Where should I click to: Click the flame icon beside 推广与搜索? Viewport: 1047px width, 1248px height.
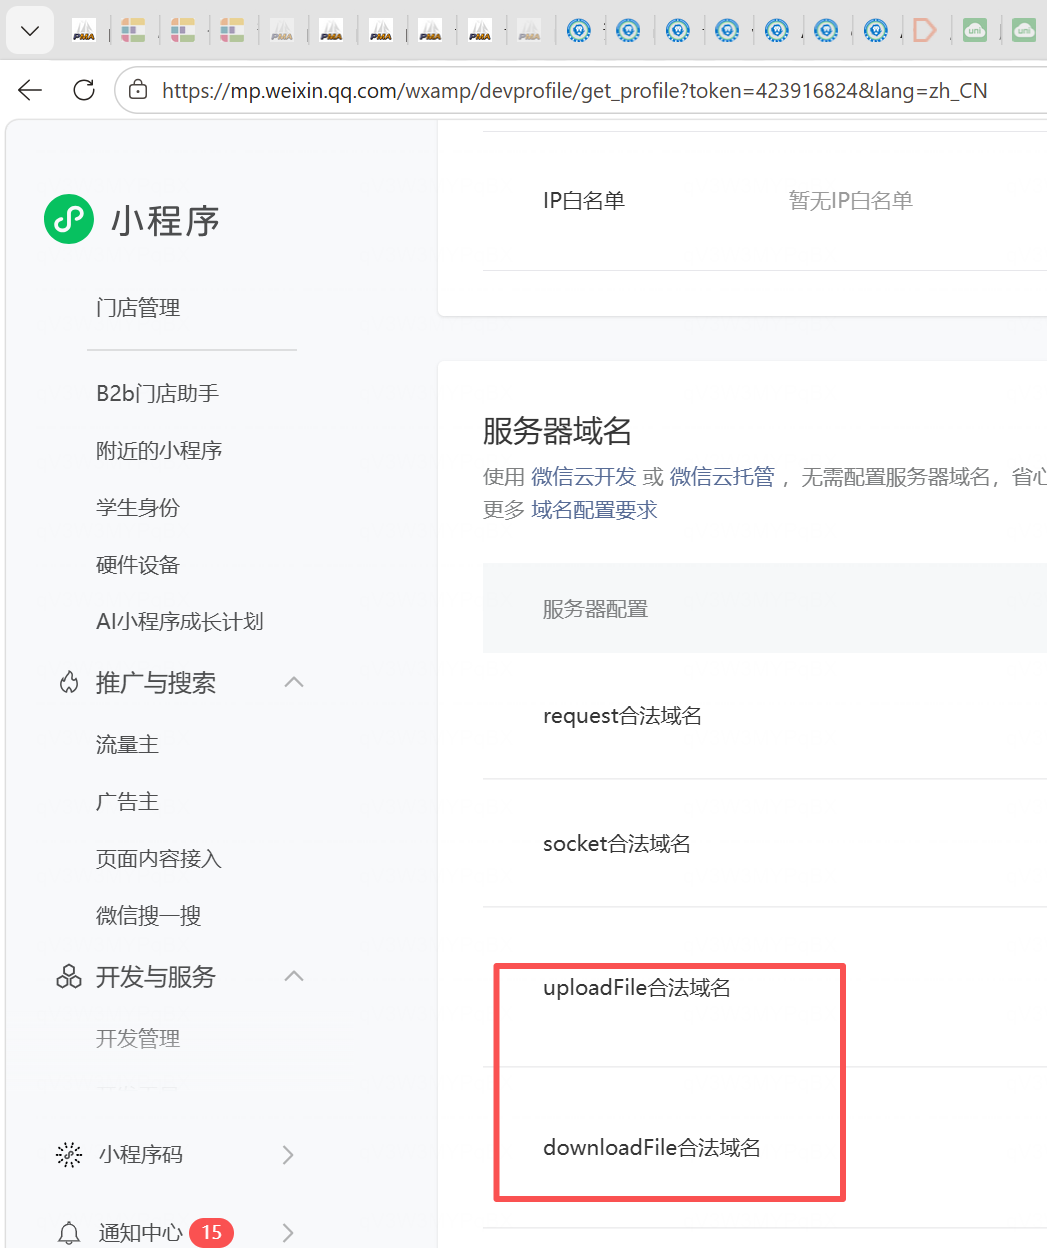click(x=69, y=683)
